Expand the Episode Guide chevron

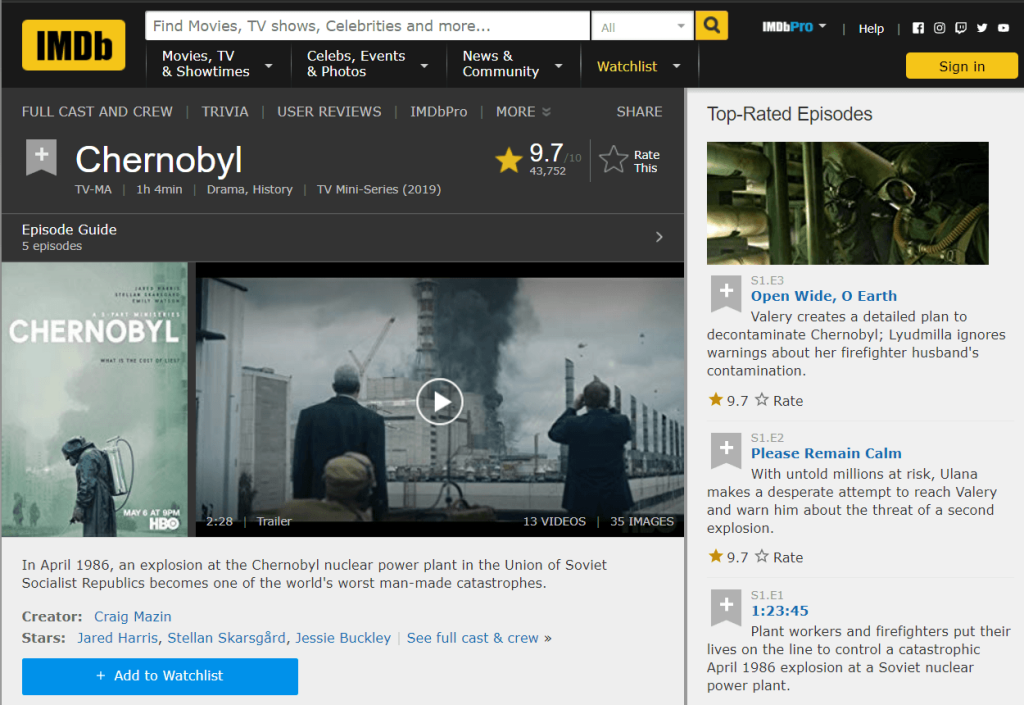tap(659, 237)
